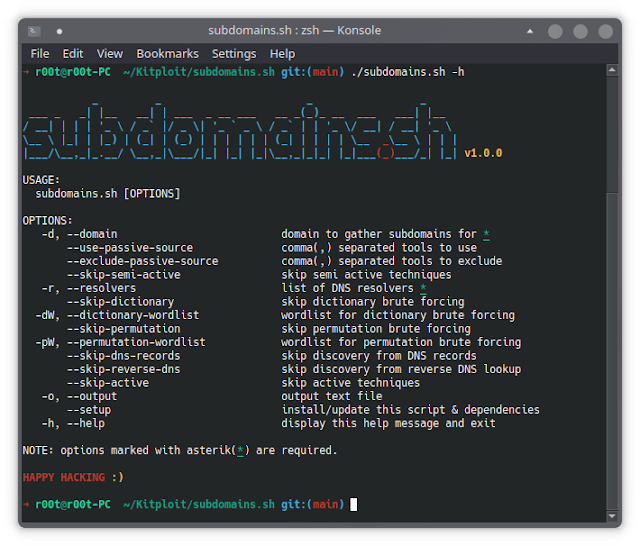Click the terminal cursor at the prompt
The image size is (640, 546).
pos(353,504)
